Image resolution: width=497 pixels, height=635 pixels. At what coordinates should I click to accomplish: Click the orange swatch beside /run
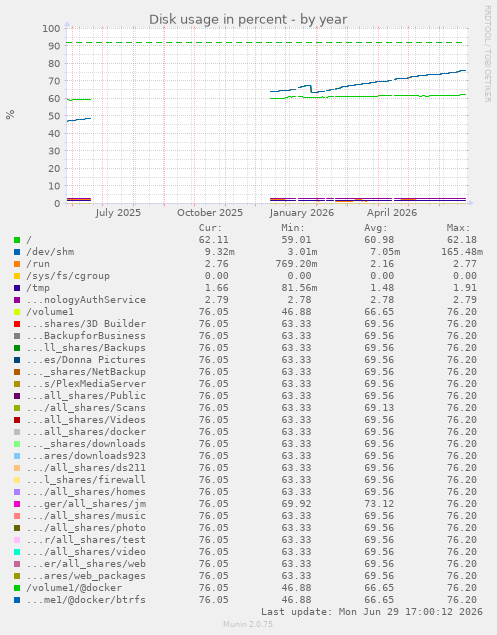(x=17, y=264)
